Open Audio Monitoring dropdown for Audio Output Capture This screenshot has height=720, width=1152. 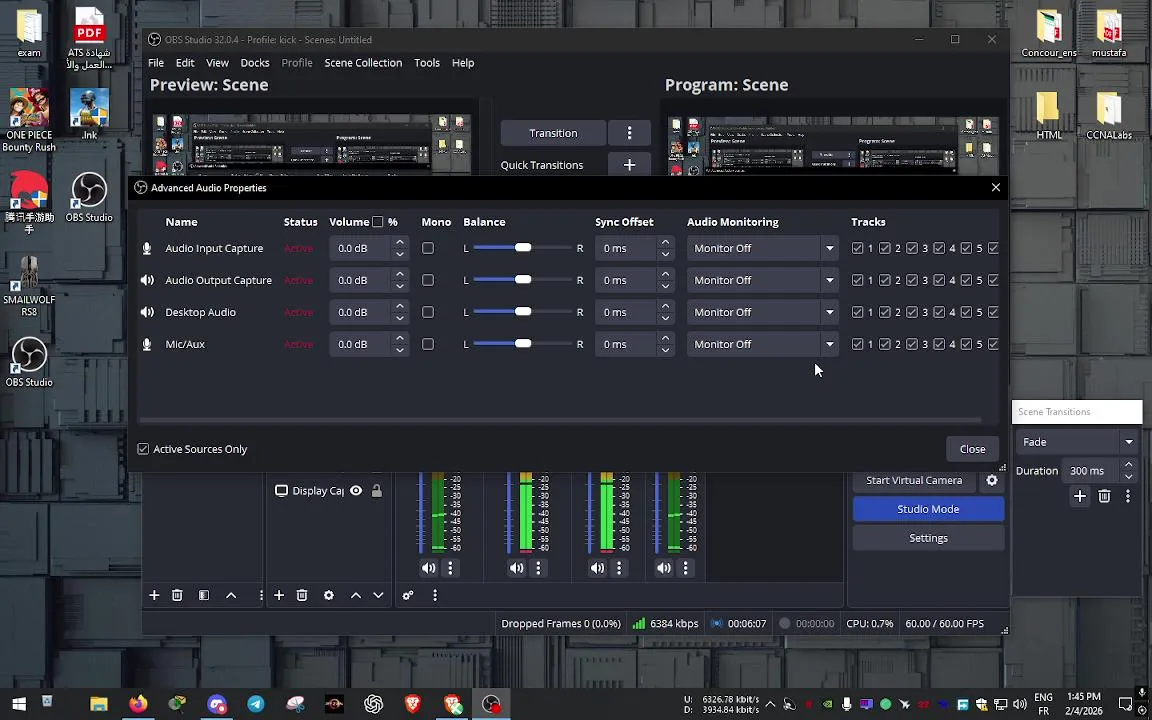pyautogui.click(x=764, y=280)
